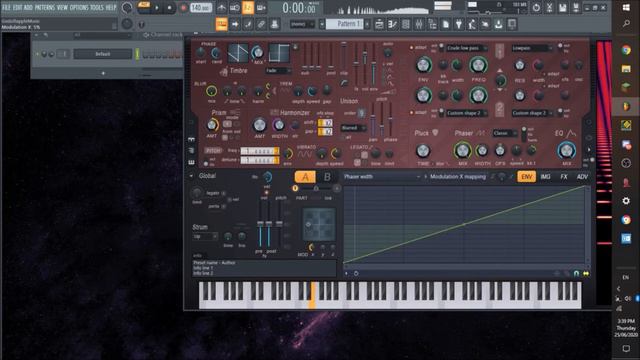Open the TOOLS menu
Viewport: 640px width, 360px height.
97,8
